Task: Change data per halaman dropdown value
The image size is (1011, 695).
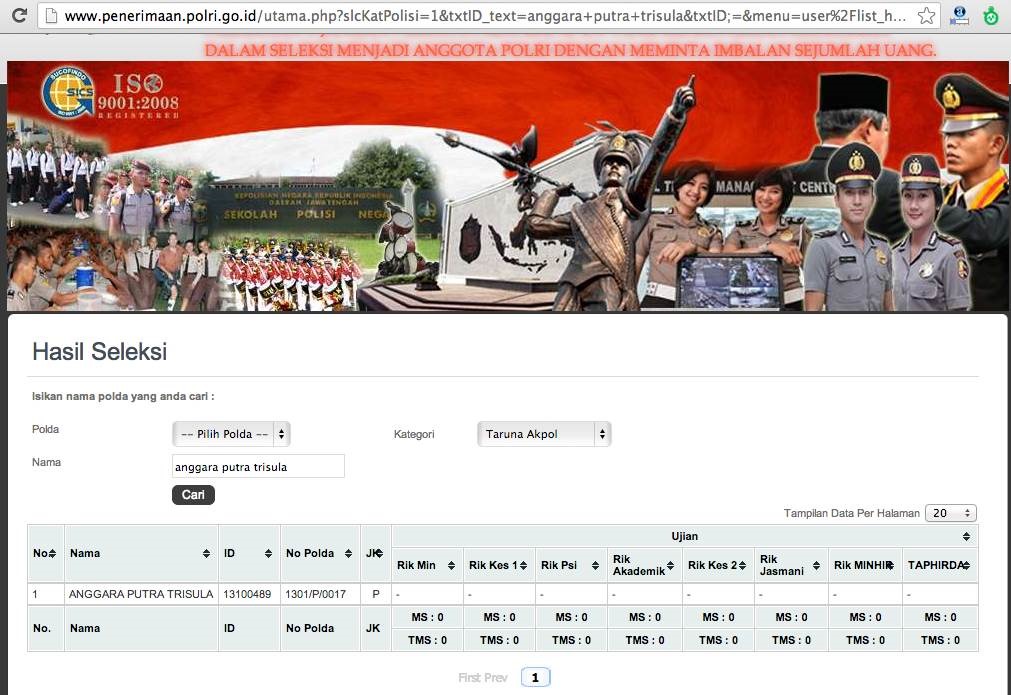Action: pyautogui.click(x=950, y=513)
